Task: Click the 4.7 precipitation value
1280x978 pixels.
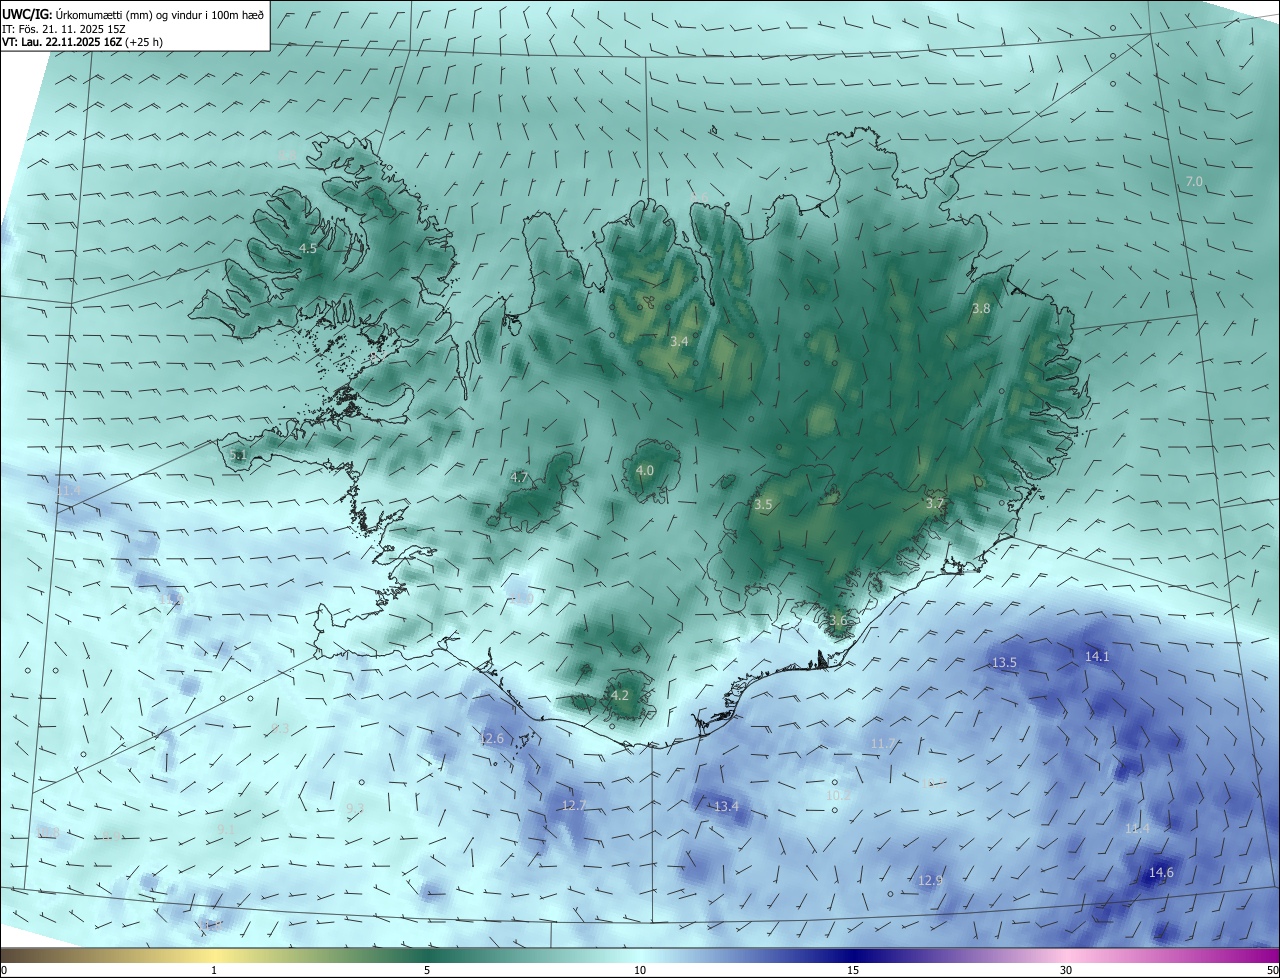Action: (x=519, y=478)
